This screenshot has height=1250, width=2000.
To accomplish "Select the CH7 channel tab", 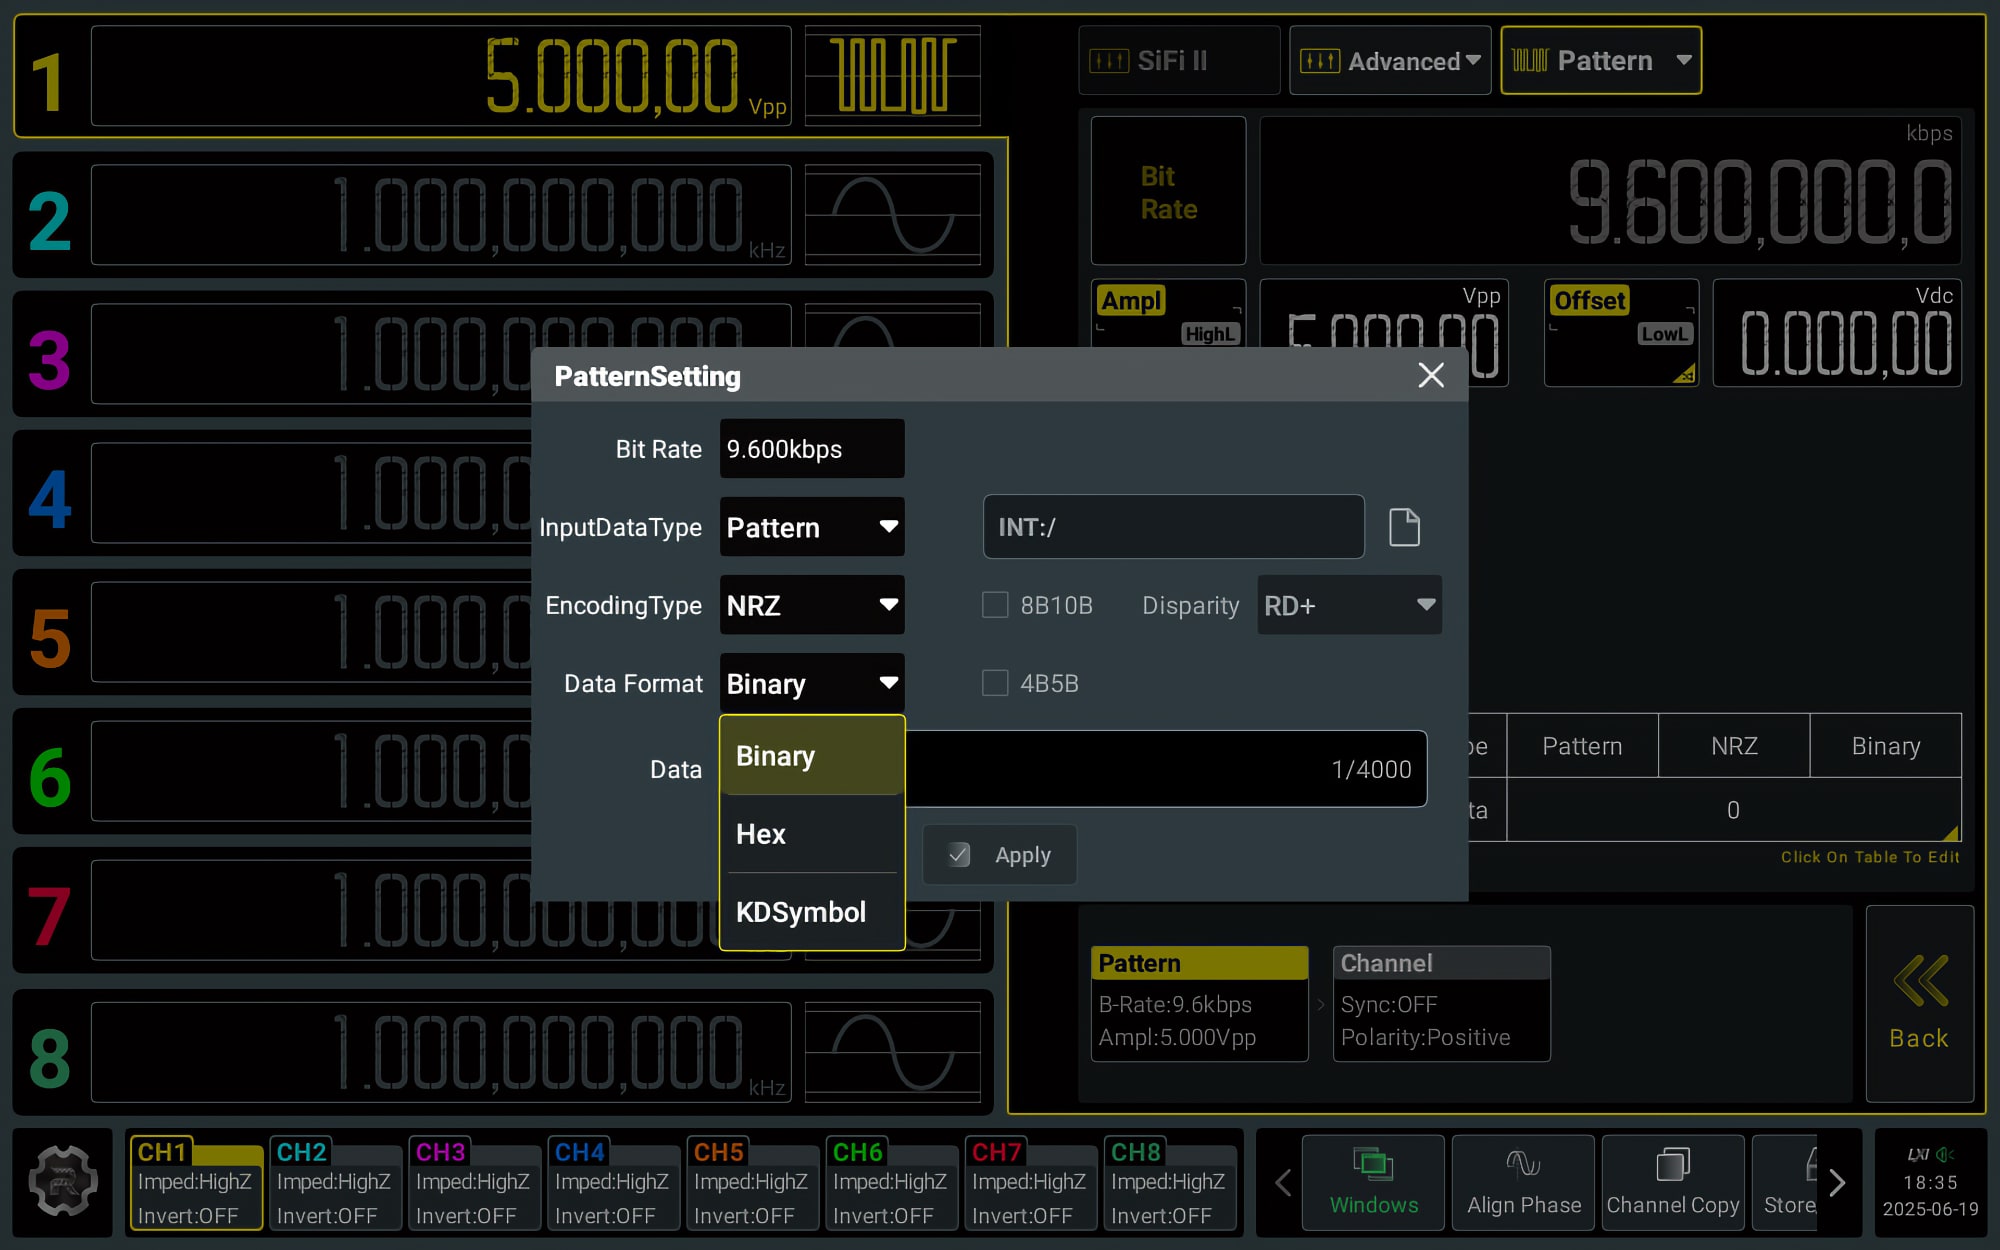I will [1030, 1183].
